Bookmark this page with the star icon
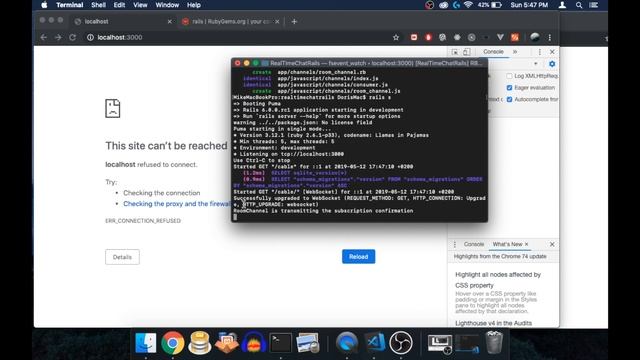 tap(396, 37)
